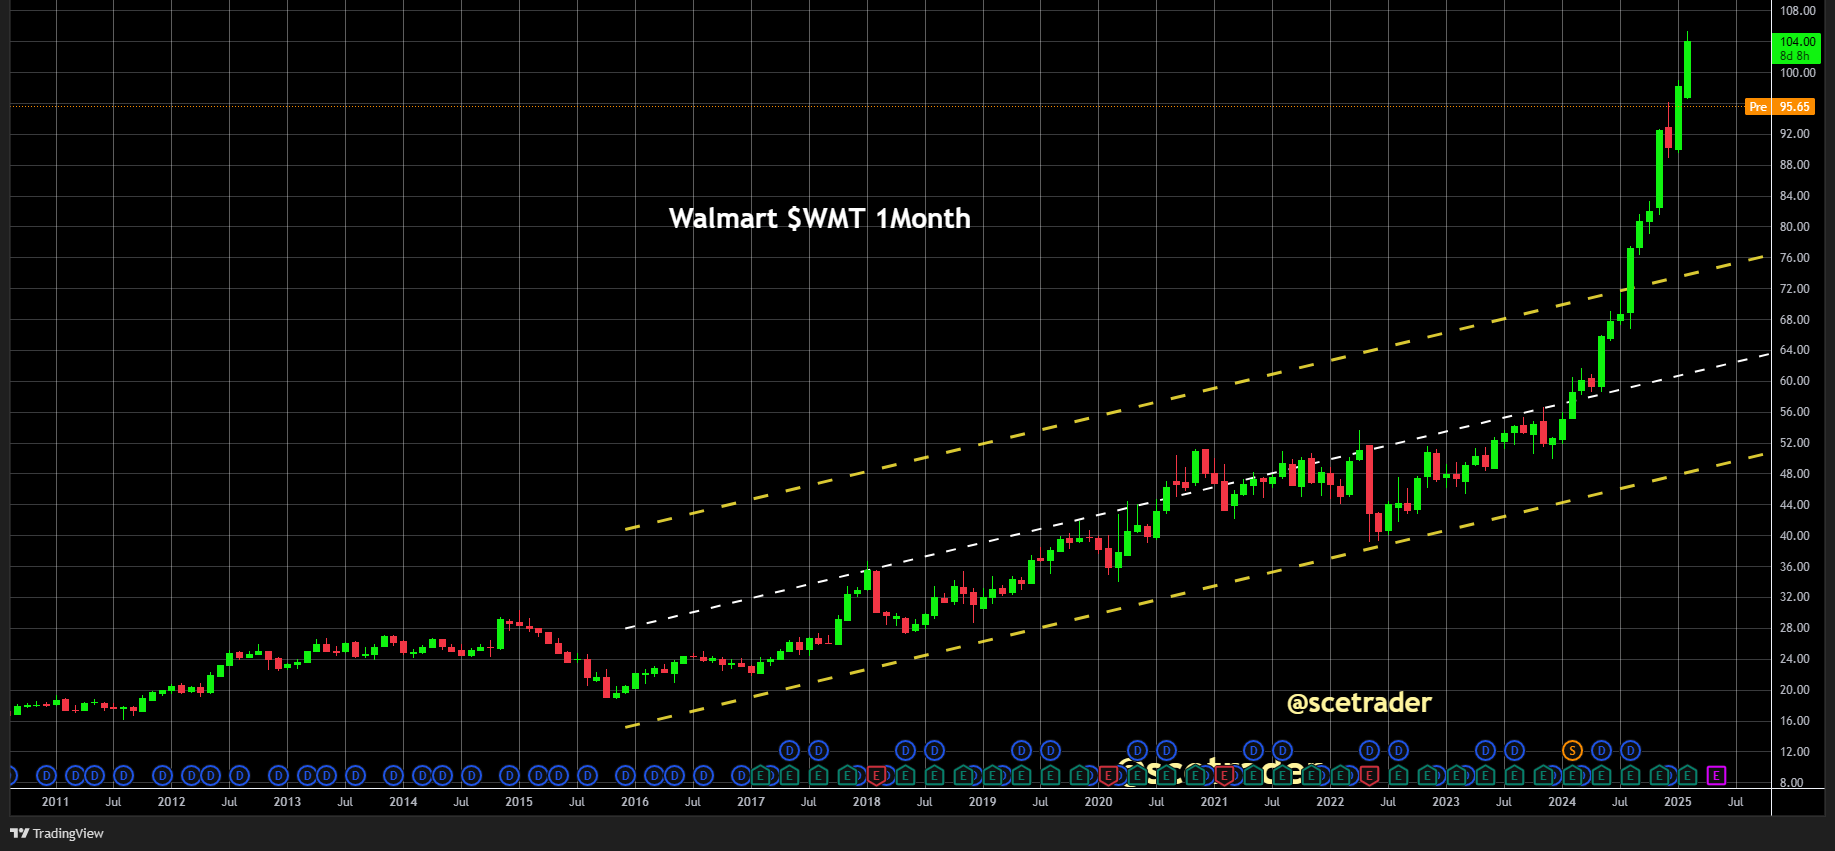Click the green May 2017 earnings marker
The height and width of the screenshot is (851, 1835).
[x=789, y=775]
